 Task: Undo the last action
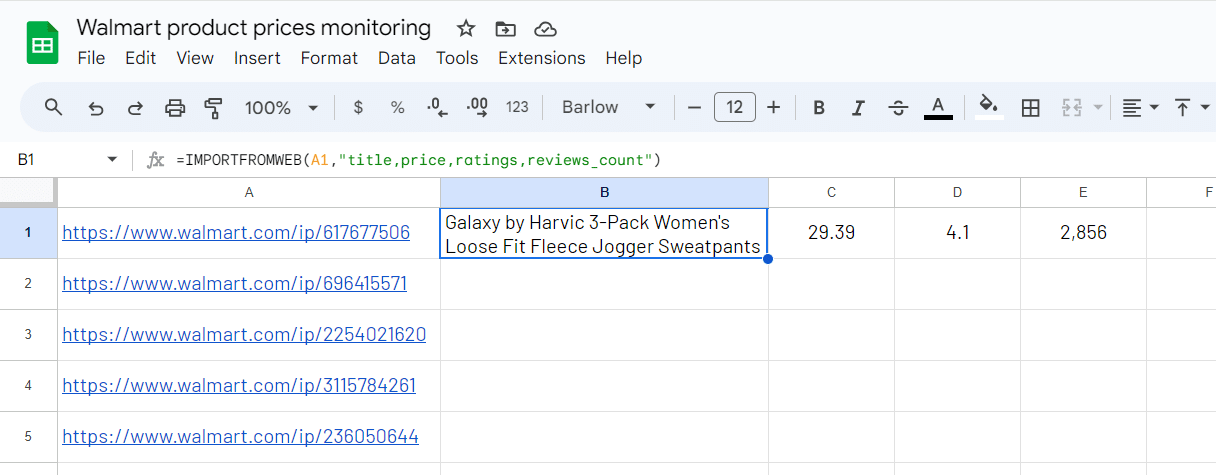[x=96, y=107]
